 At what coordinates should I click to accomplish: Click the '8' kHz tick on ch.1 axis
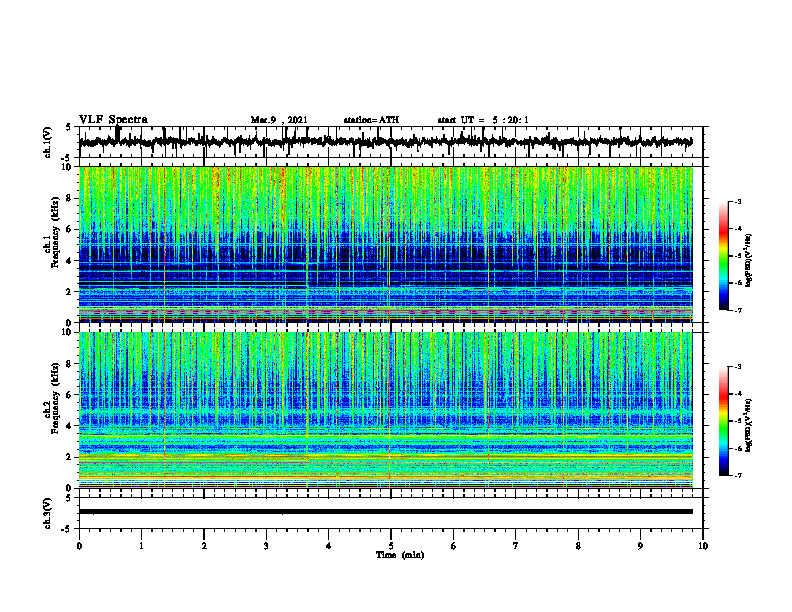point(69,198)
